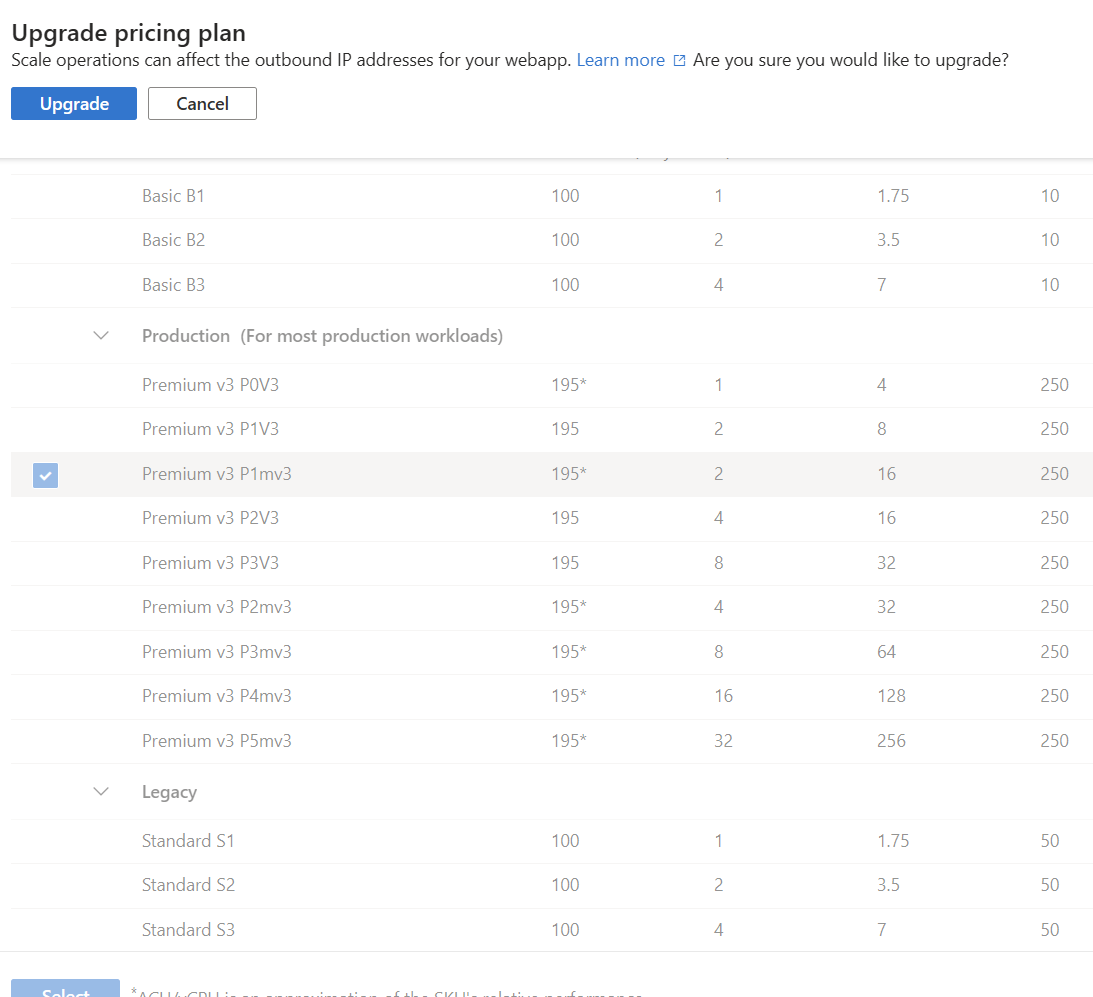This screenshot has height=997, width=1093.
Task: Click the partially visible Select button
Action: click(x=66, y=989)
